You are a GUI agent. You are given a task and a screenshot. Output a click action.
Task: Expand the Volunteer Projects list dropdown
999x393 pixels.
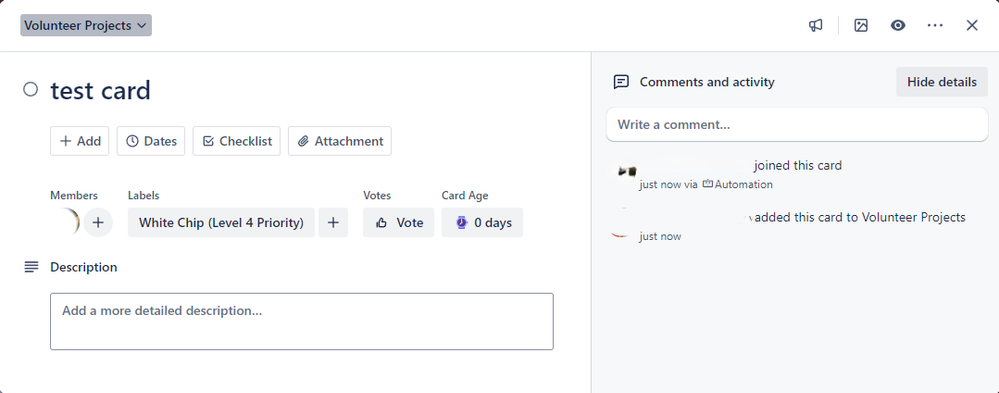86,25
